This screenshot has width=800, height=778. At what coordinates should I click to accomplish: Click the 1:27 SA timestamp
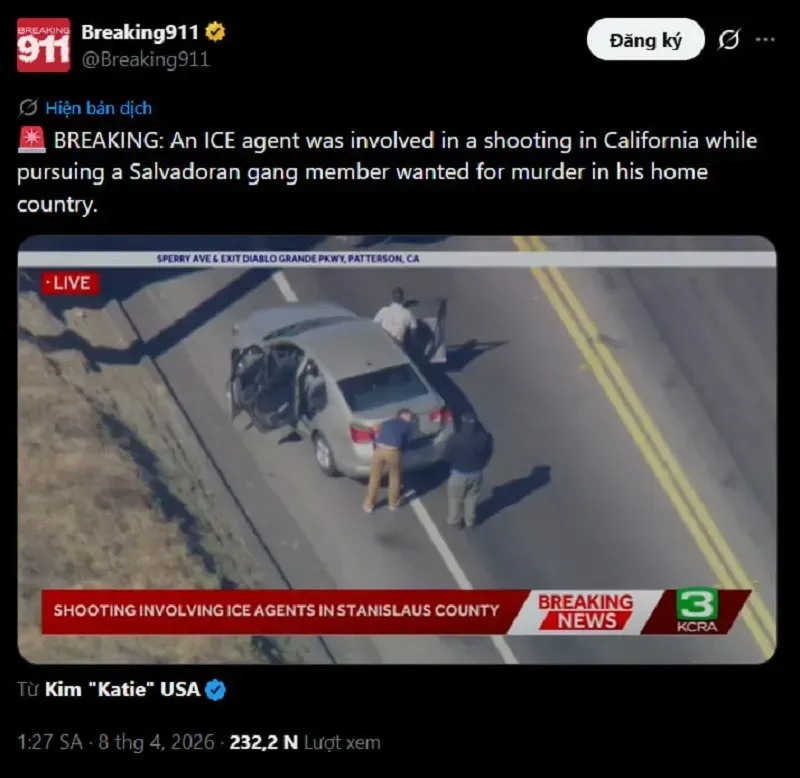click(x=50, y=742)
